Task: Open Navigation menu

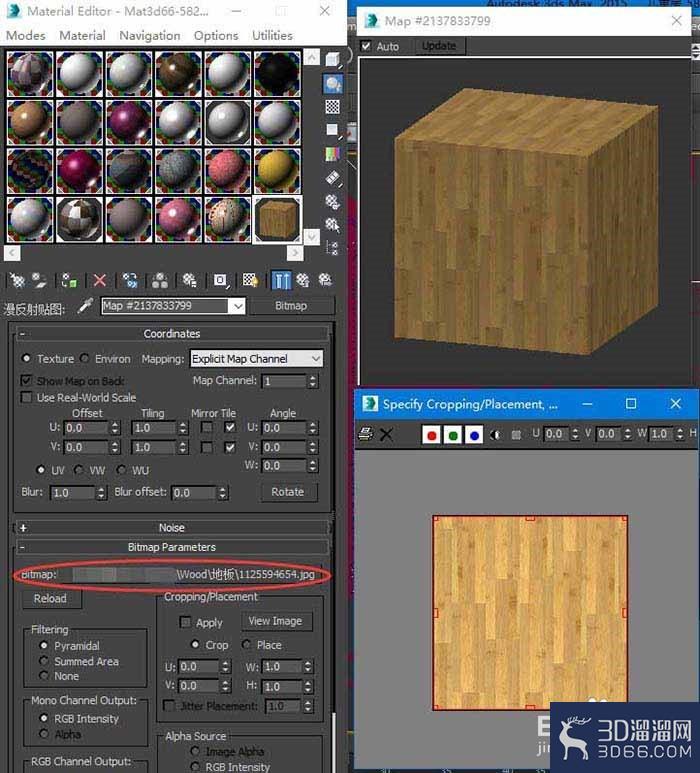Action: point(150,35)
